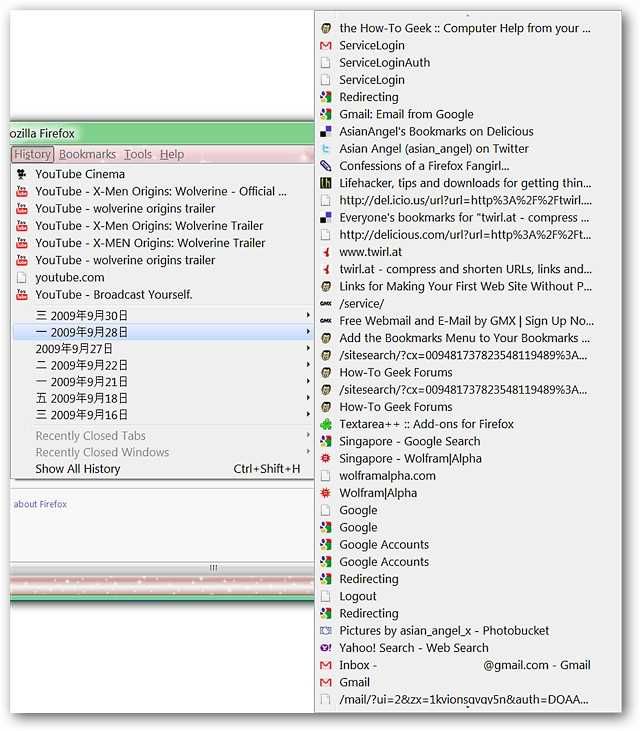Screen dimensions: 640x731
Task: Expand the 2009年9月16日 submenu arrow
Action: click(308, 414)
